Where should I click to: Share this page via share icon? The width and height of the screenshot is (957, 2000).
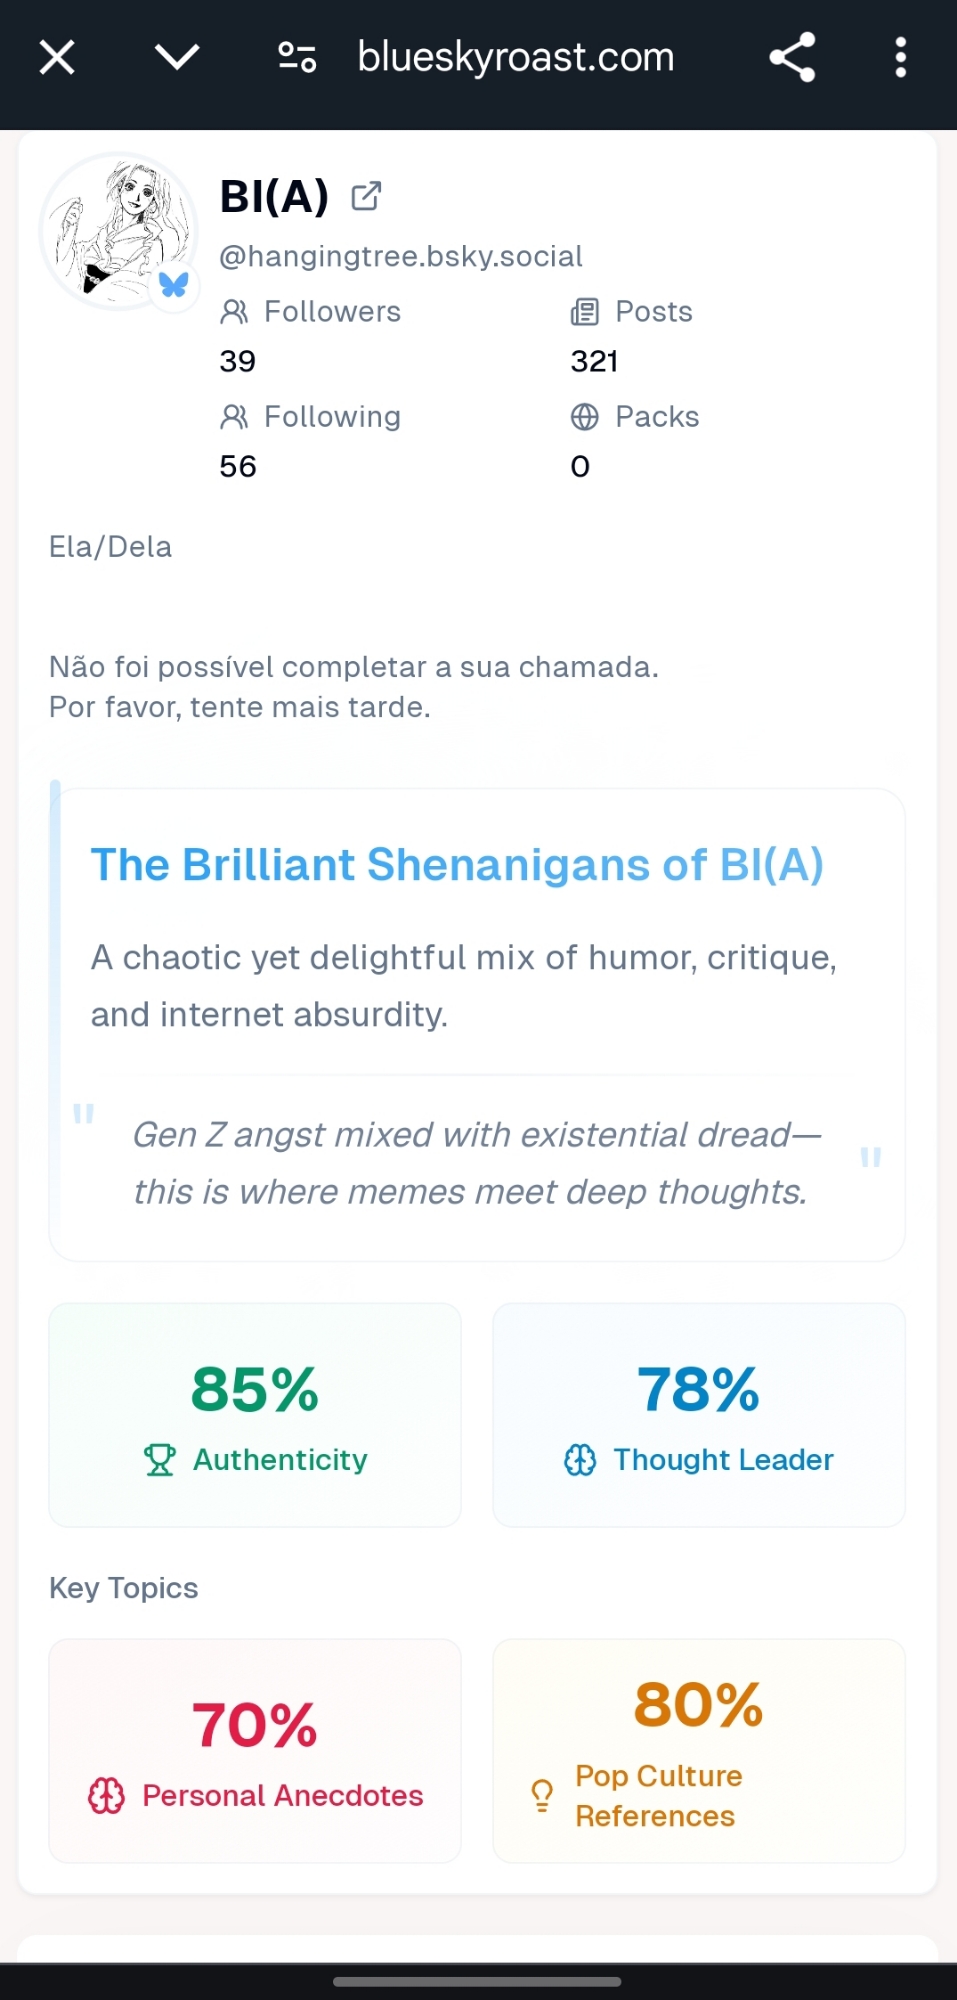pyautogui.click(x=792, y=57)
